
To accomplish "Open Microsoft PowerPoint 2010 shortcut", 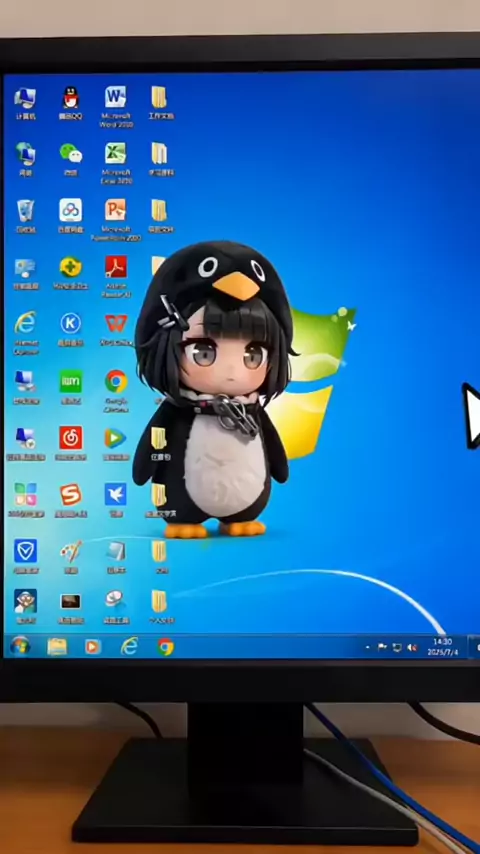I will 116,210.
